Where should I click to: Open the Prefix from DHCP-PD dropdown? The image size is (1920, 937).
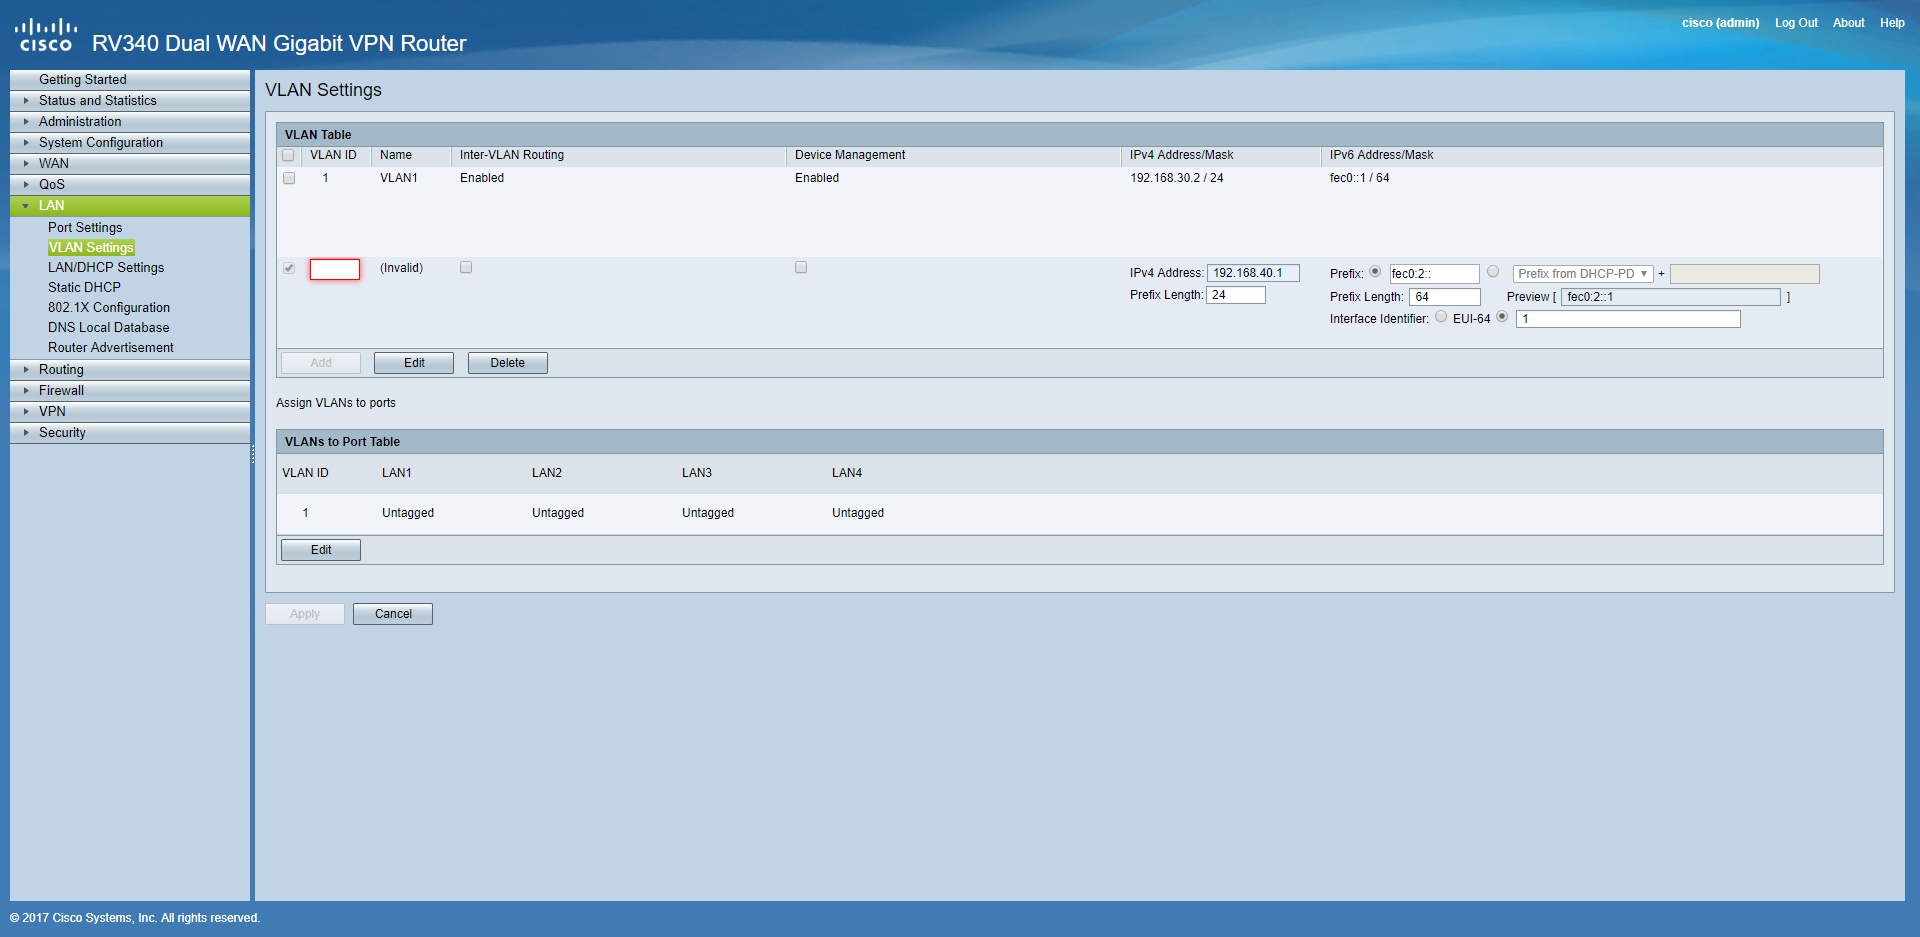tap(1582, 273)
